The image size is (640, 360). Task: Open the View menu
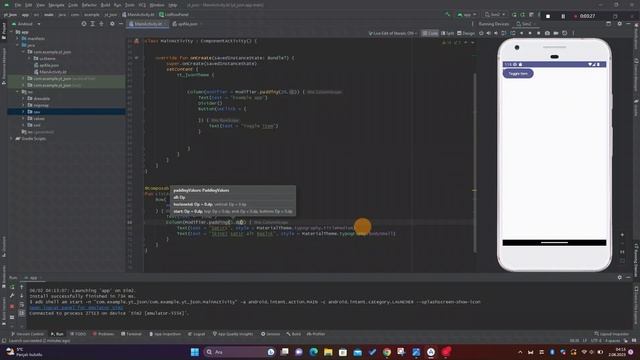pyautogui.click(x=40, y=5)
